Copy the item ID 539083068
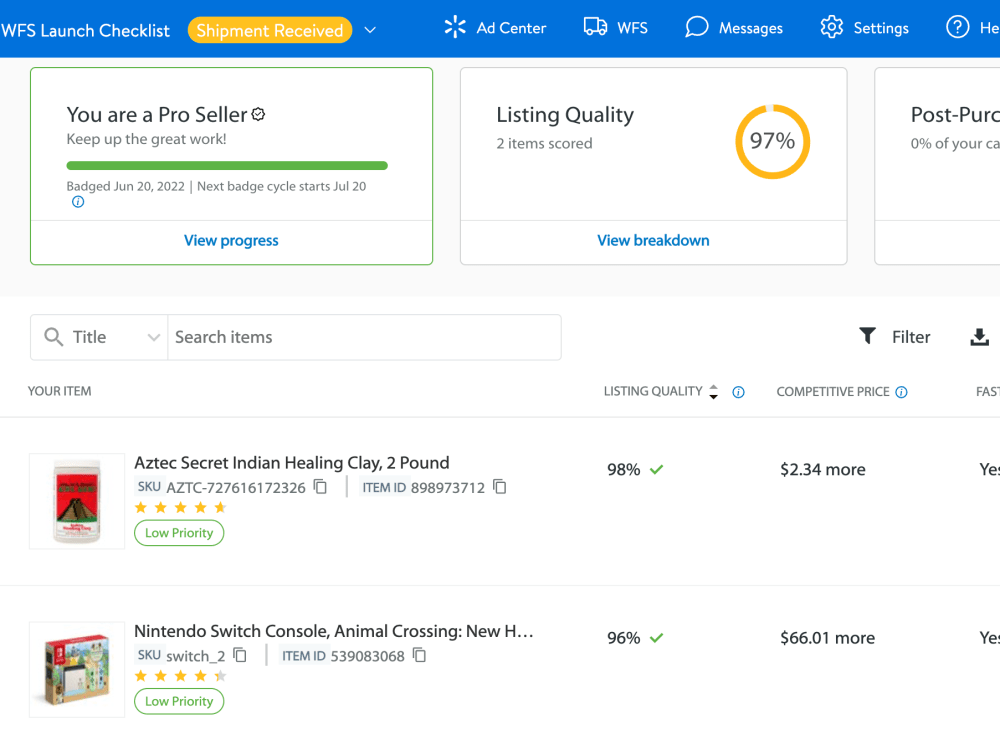This screenshot has height=750, width=1000. [420, 656]
